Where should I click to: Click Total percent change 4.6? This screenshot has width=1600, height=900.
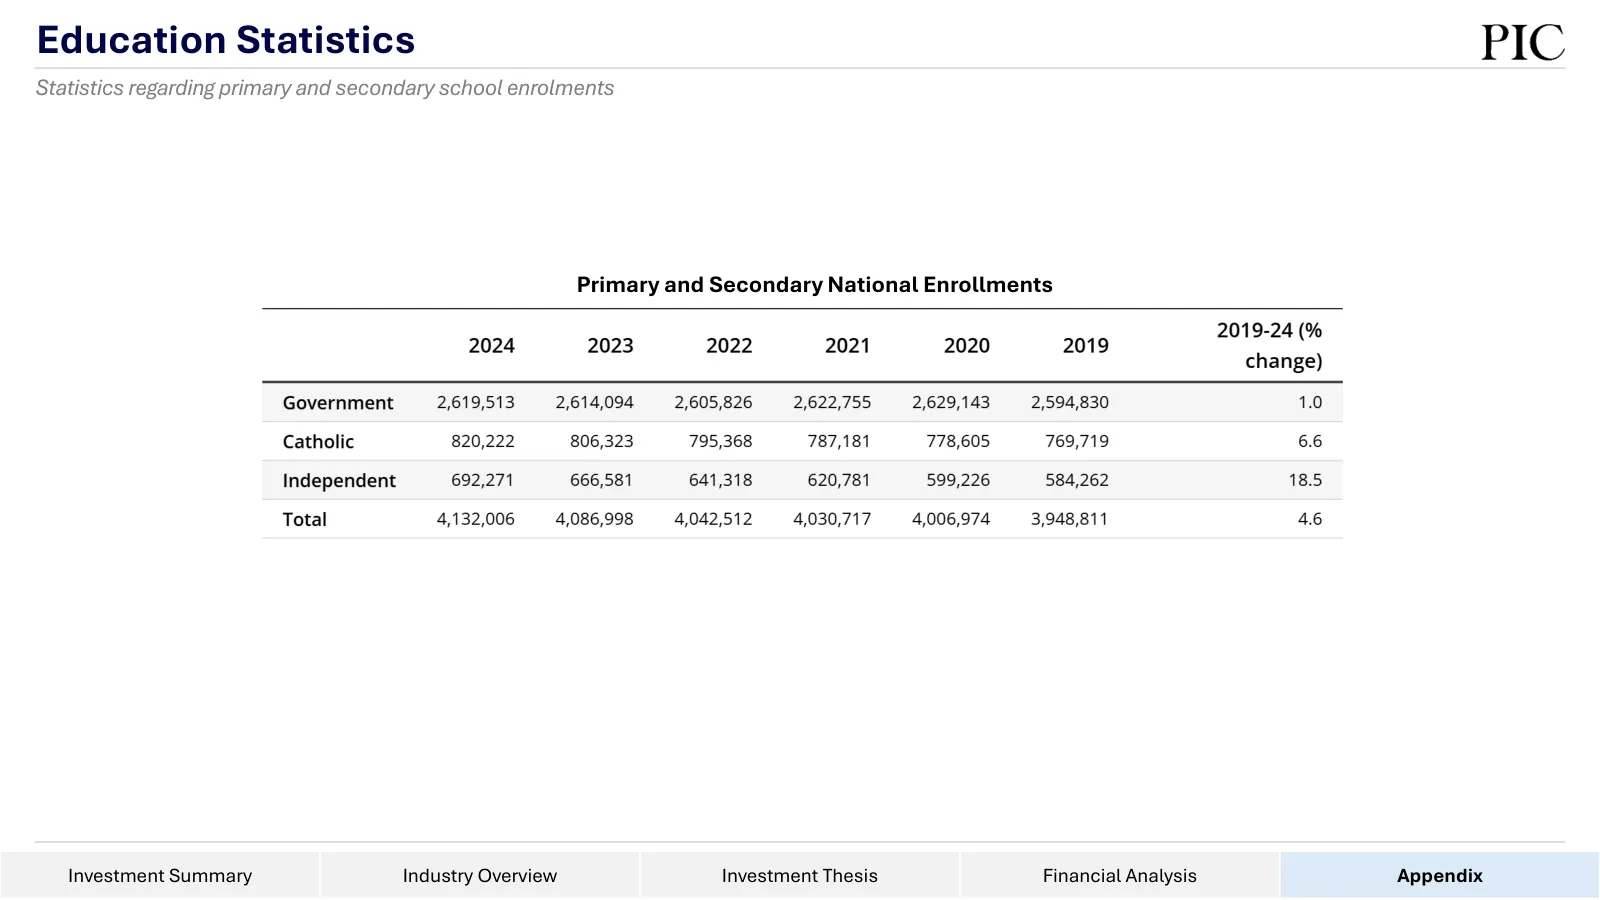pos(1310,519)
